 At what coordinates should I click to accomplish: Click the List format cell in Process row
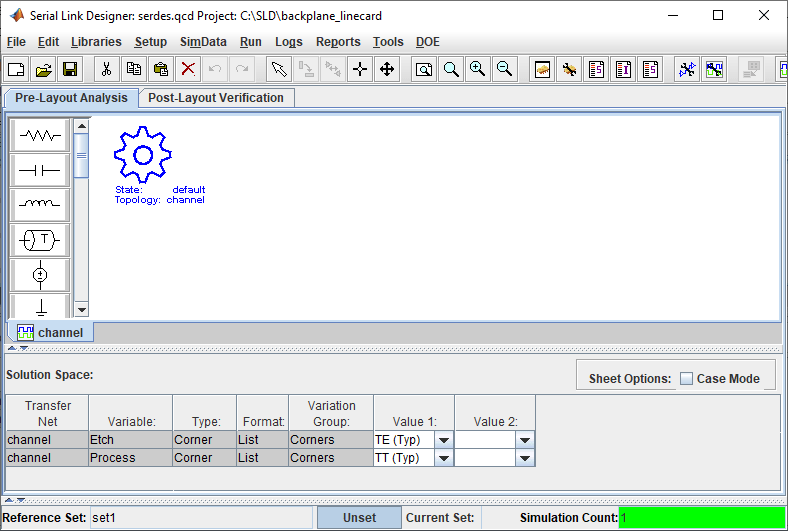tap(262, 458)
